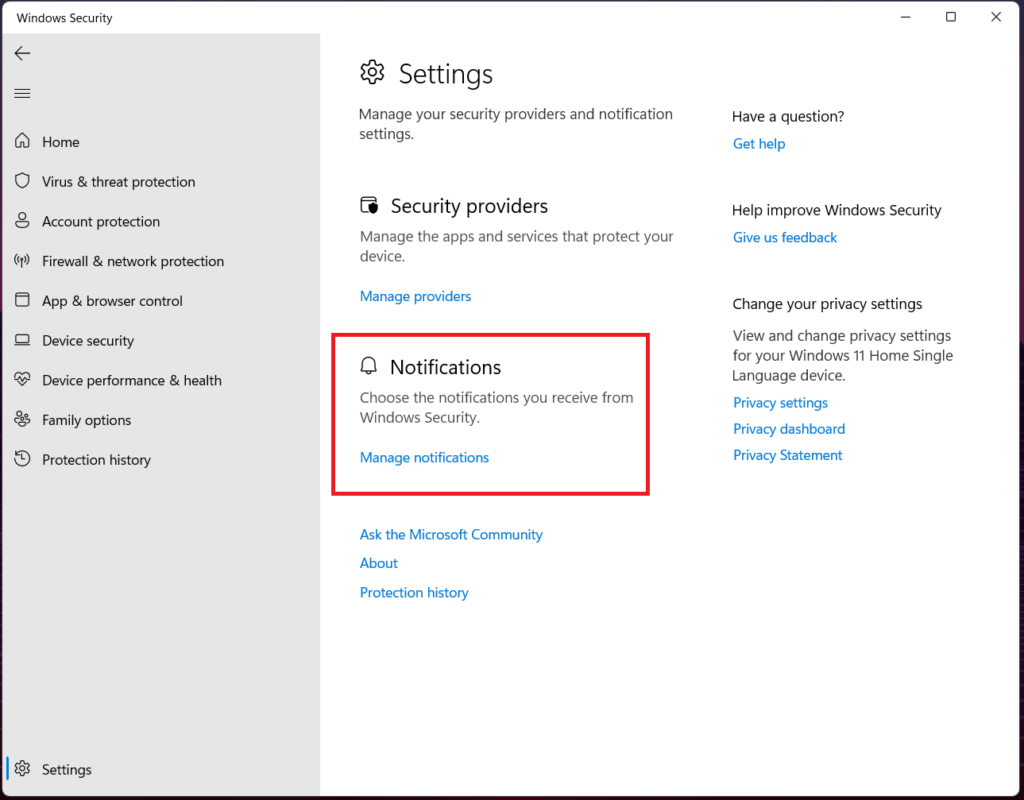Open the Privacy dashboard link
The width and height of the screenshot is (1024, 800).
tap(789, 428)
